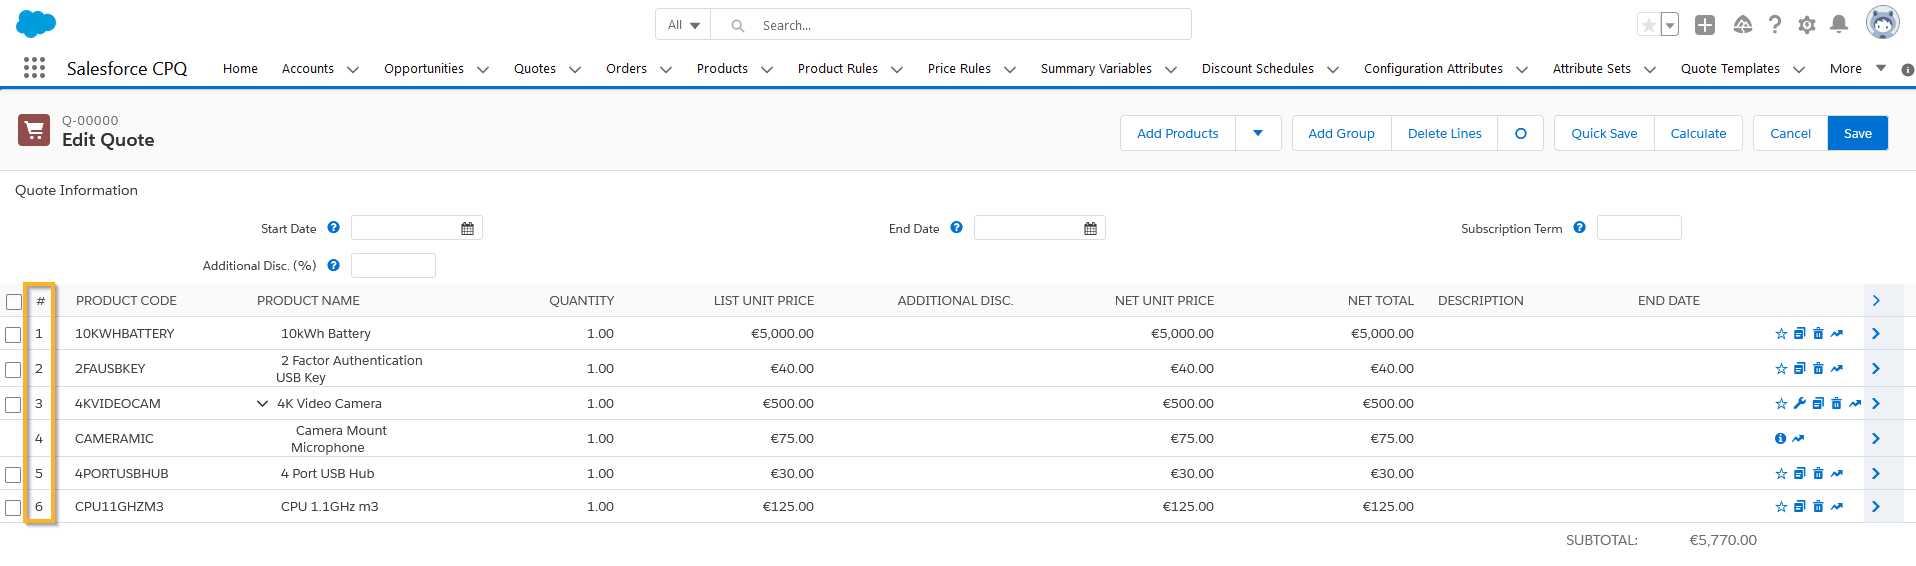Open the App Launcher grid
Image resolution: width=1916 pixels, height=566 pixels.
(x=34, y=68)
